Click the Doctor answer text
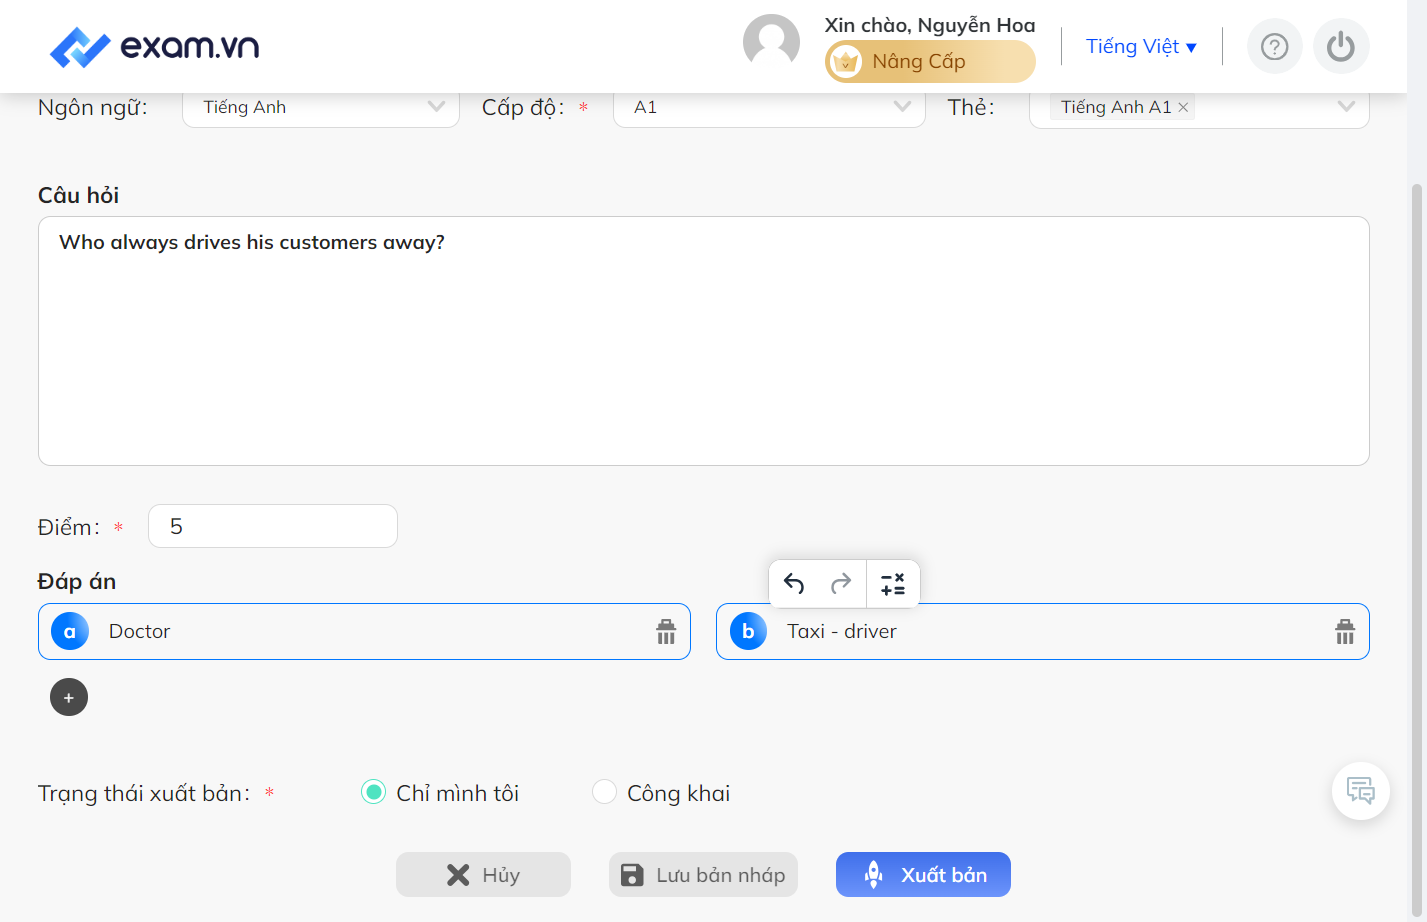The height and width of the screenshot is (922, 1427). coord(139,632)
